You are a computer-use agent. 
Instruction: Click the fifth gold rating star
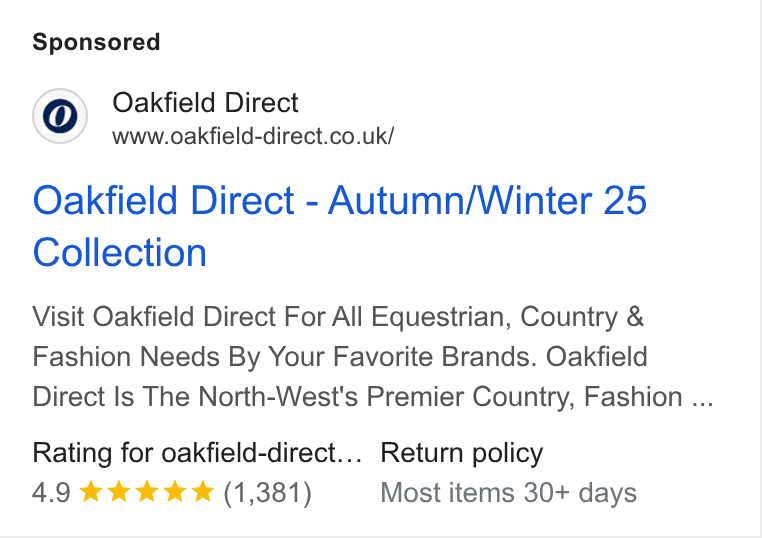pos(203,491)
